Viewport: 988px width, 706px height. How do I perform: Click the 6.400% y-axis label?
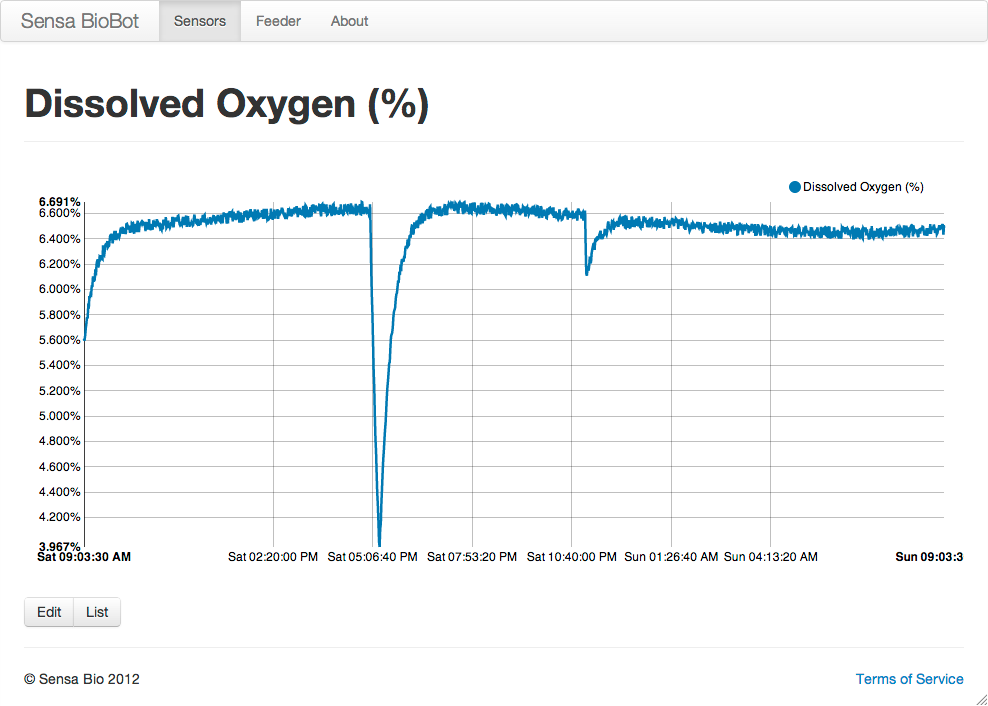click(x=60, y=239)
